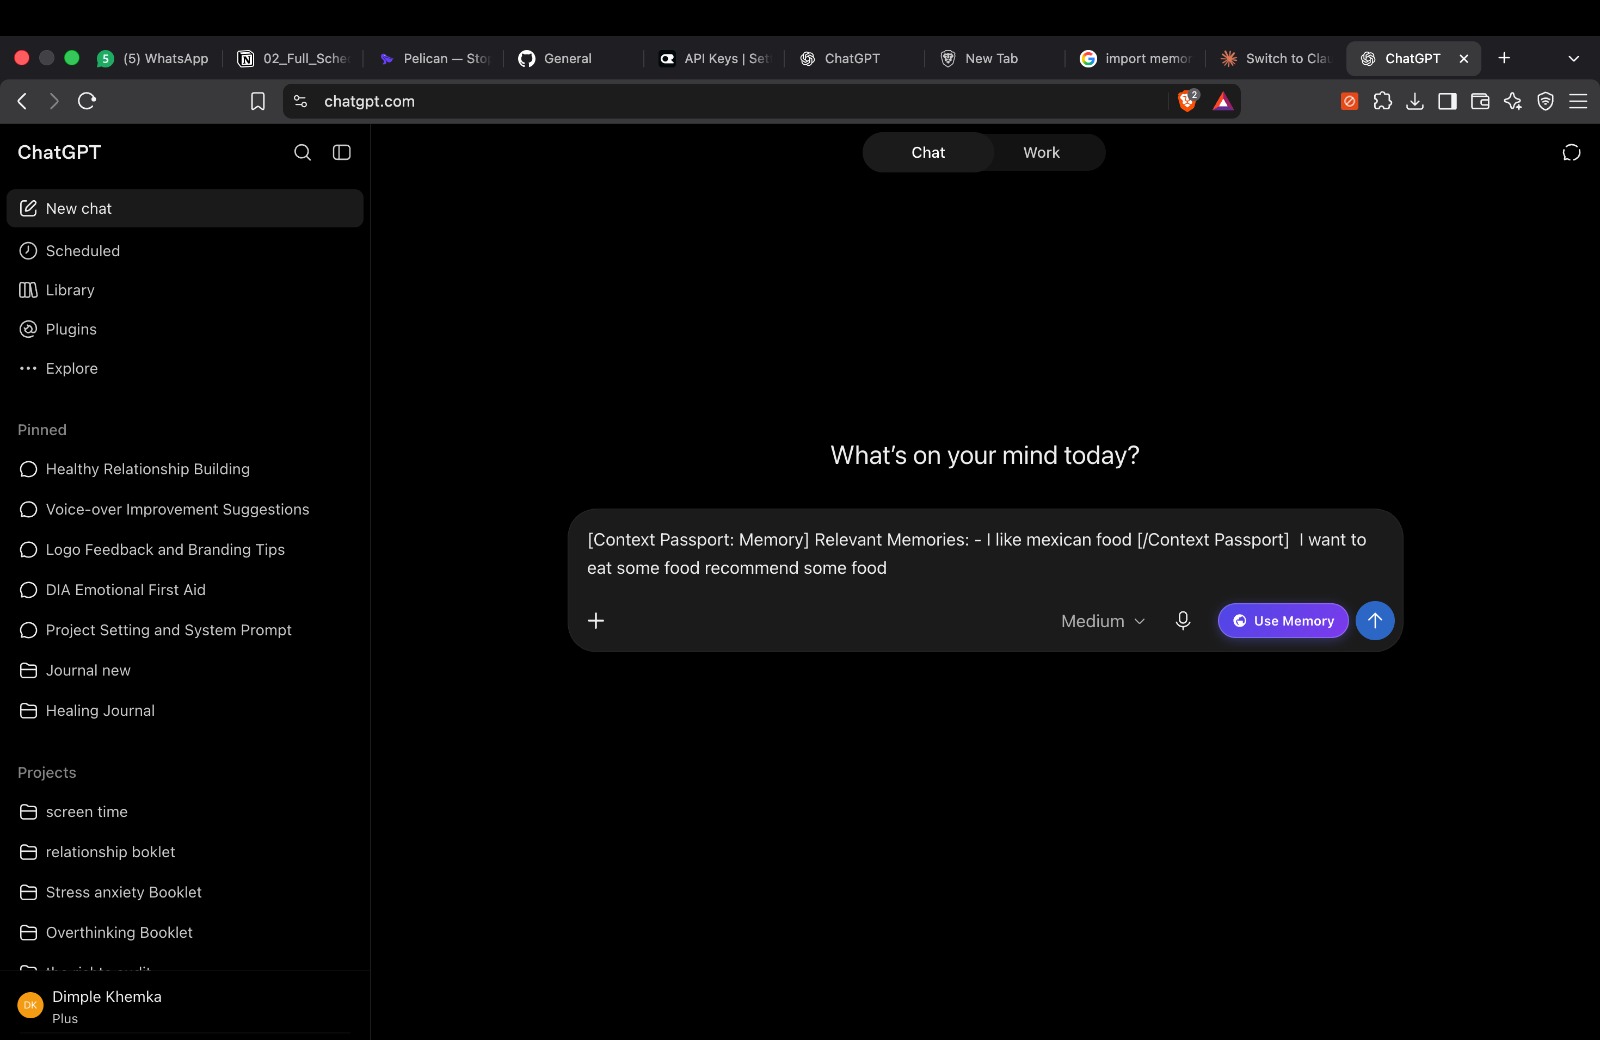Viewport: 1600px width, 1040px height.
Task: Open the Journal new folder
Action: [185, 670]
